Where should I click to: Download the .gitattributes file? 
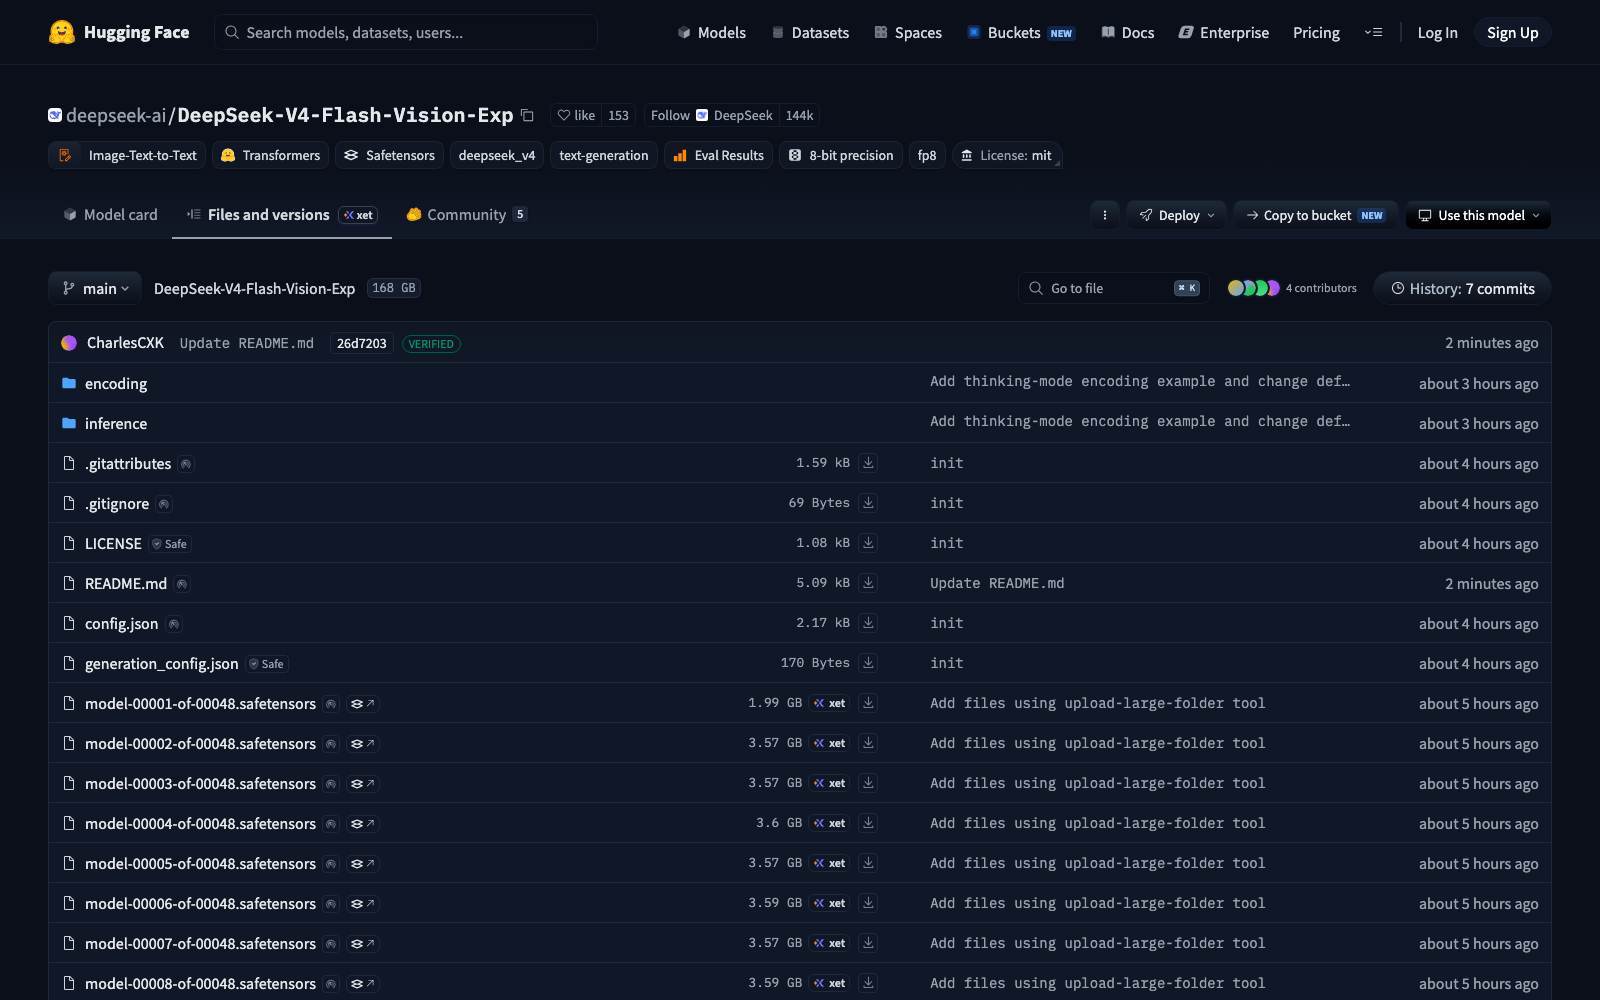point(868,463)
